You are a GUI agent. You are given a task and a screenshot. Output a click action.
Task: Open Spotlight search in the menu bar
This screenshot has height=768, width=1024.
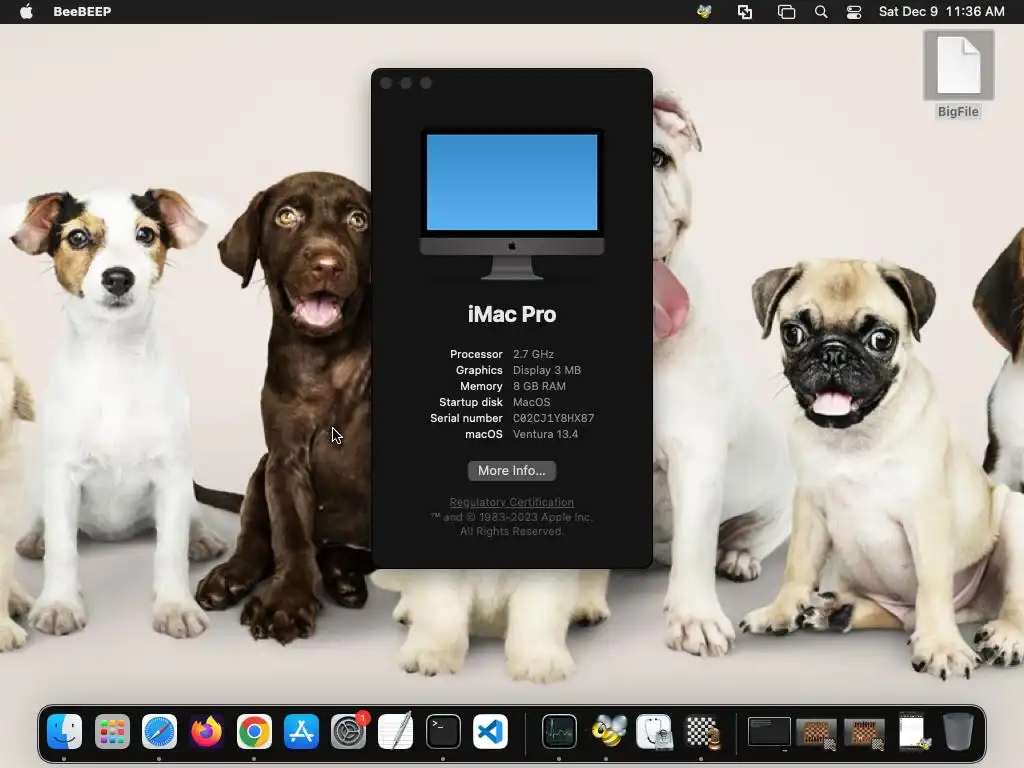click(821, 12)
